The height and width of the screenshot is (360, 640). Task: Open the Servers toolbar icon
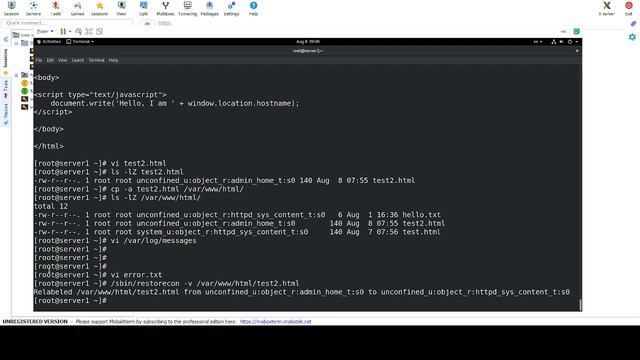33,8
